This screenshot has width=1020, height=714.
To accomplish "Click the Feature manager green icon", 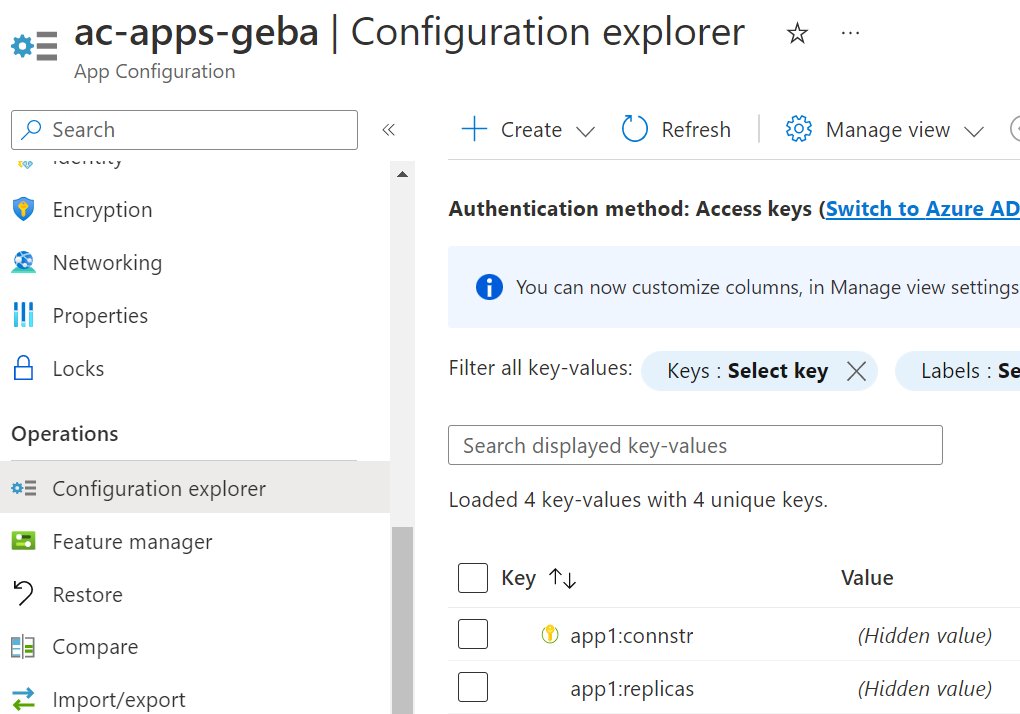I will [24, 541].
